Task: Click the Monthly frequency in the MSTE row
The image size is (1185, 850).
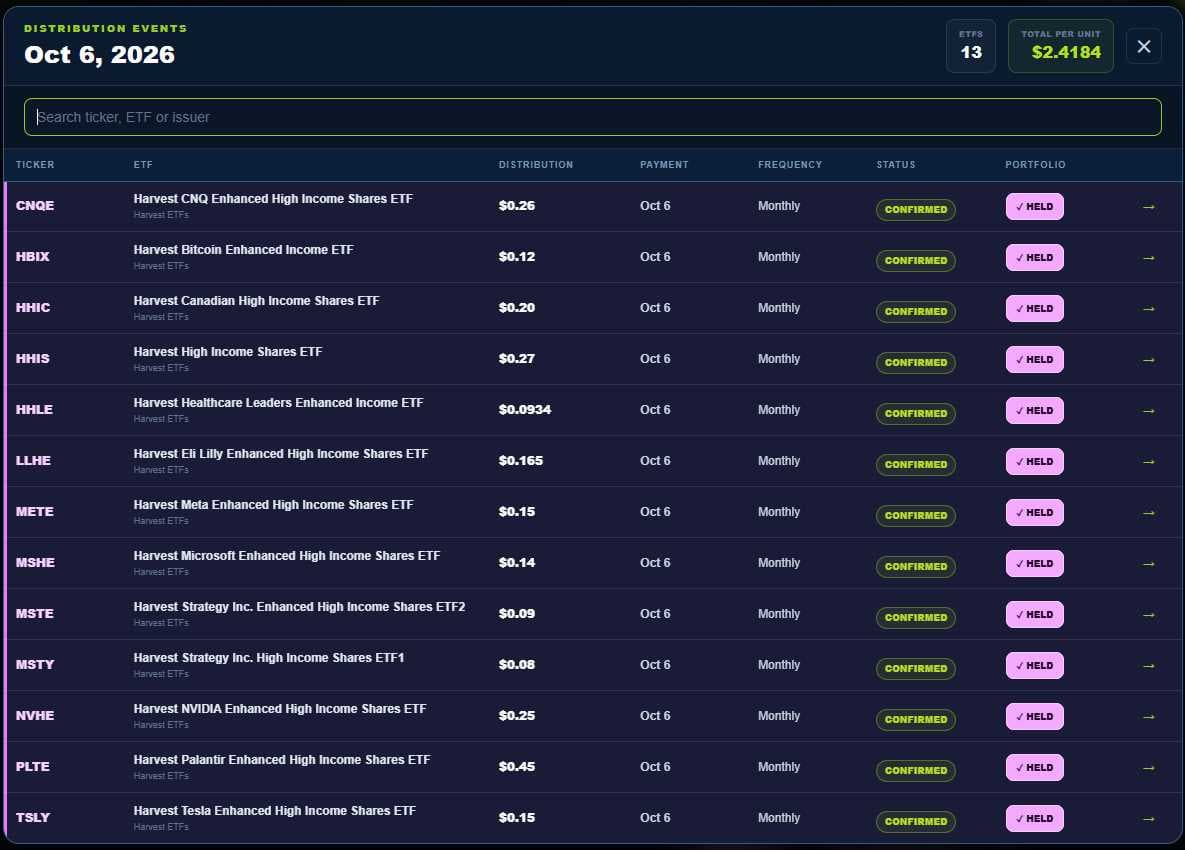Action: [x=778, y=614]
